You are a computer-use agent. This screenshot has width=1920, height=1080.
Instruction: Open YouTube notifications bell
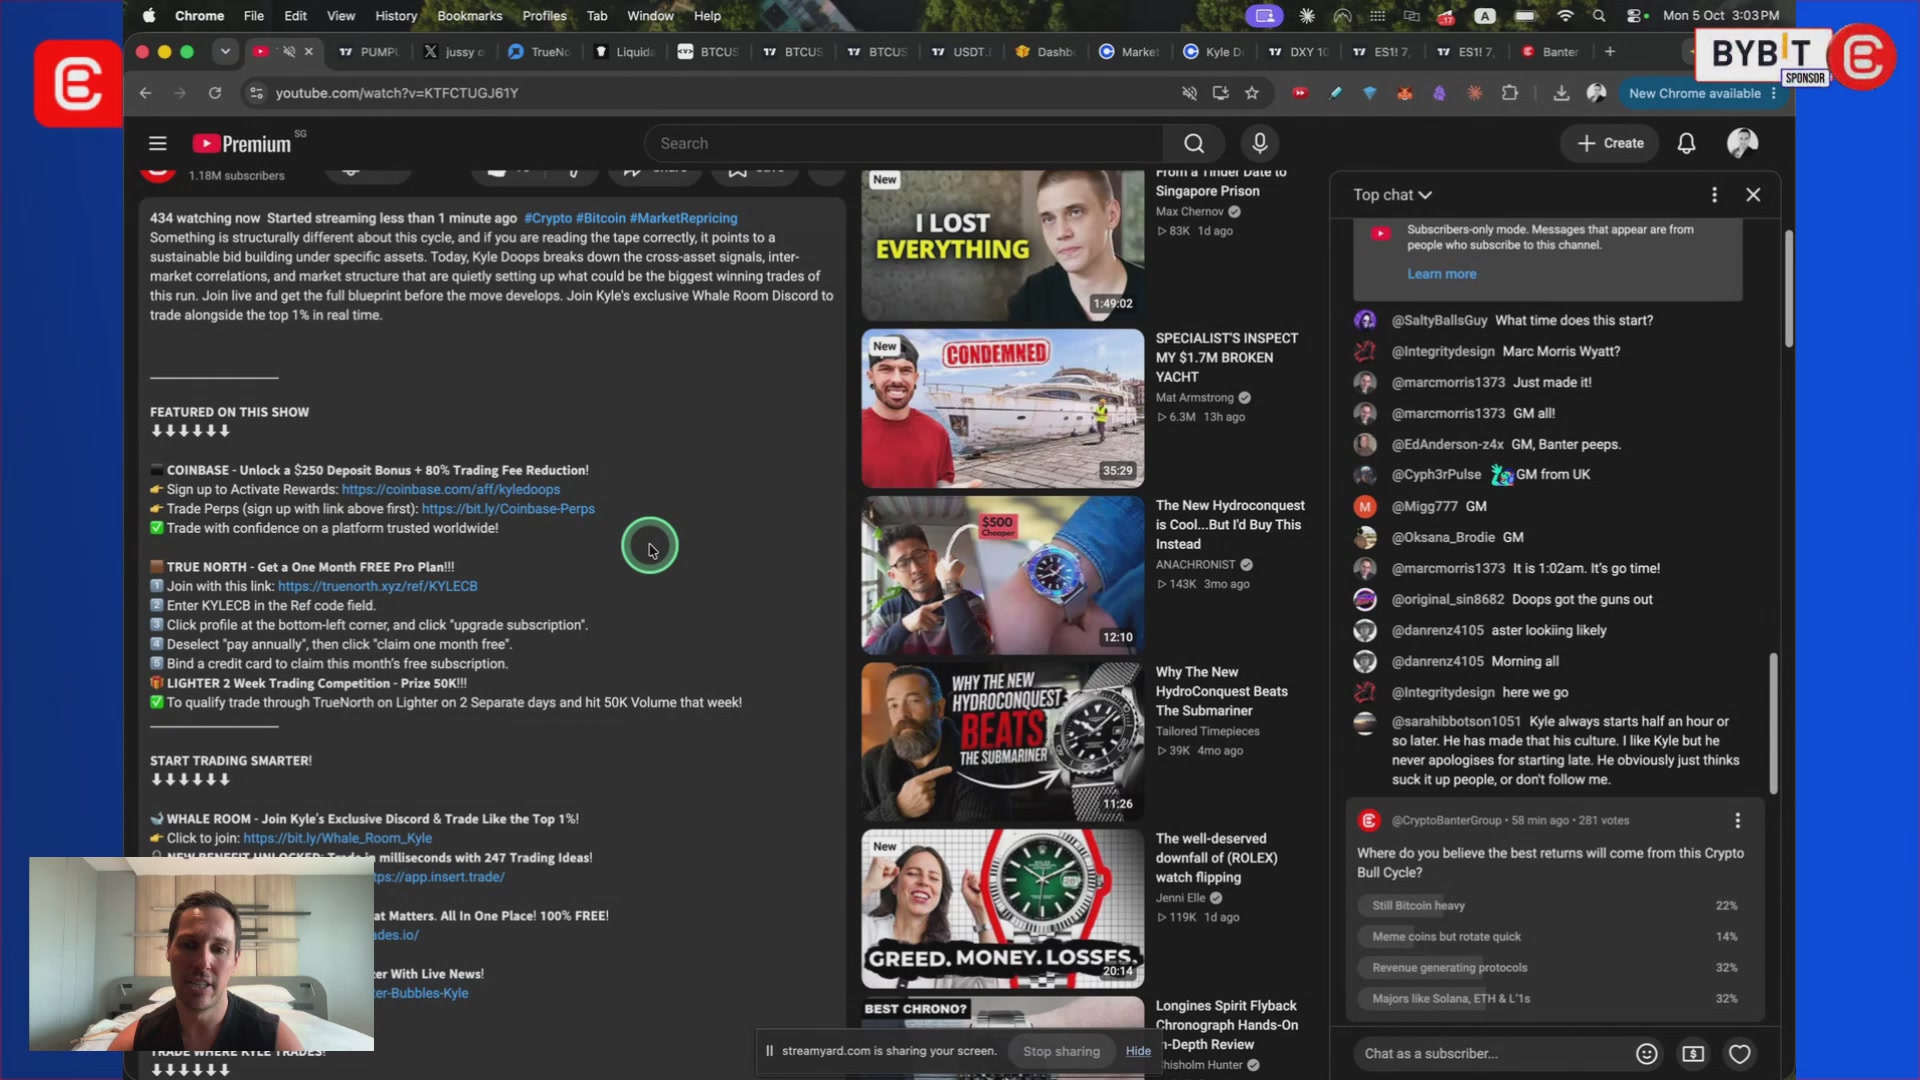1686,143
